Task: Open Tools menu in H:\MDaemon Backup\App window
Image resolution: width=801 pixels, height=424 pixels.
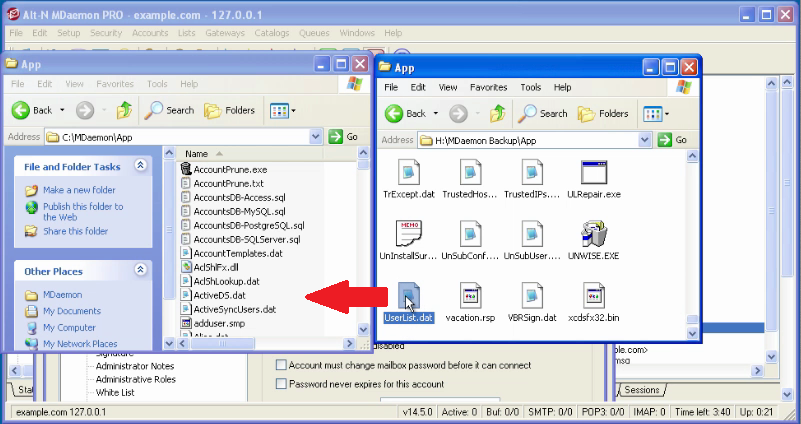Action: 530,87
